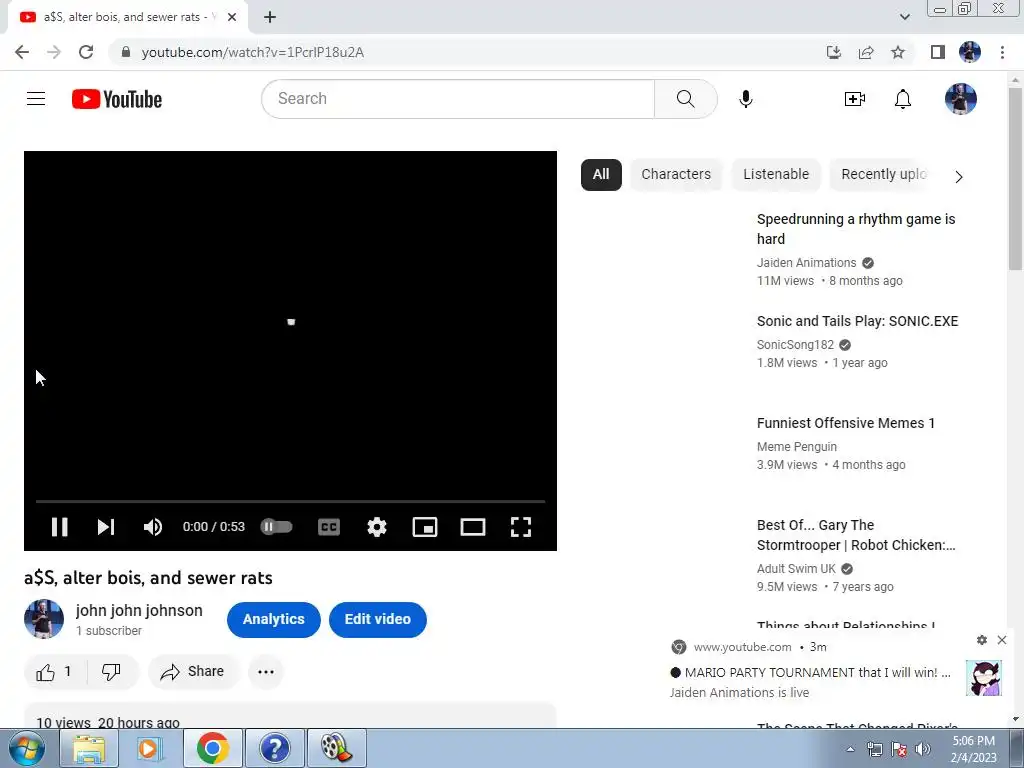Viewport: 1024px width, 768px height.
Task: Open john john johnson channel name
Action: [139, 611]
